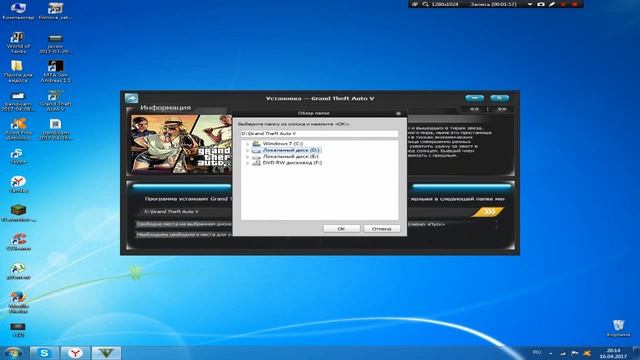The height and width of the screenshot is (360, 640).
Task: Expand the DVD RW дисковод (F:) node
Action: pyautogui.click(x=247, y=163)
